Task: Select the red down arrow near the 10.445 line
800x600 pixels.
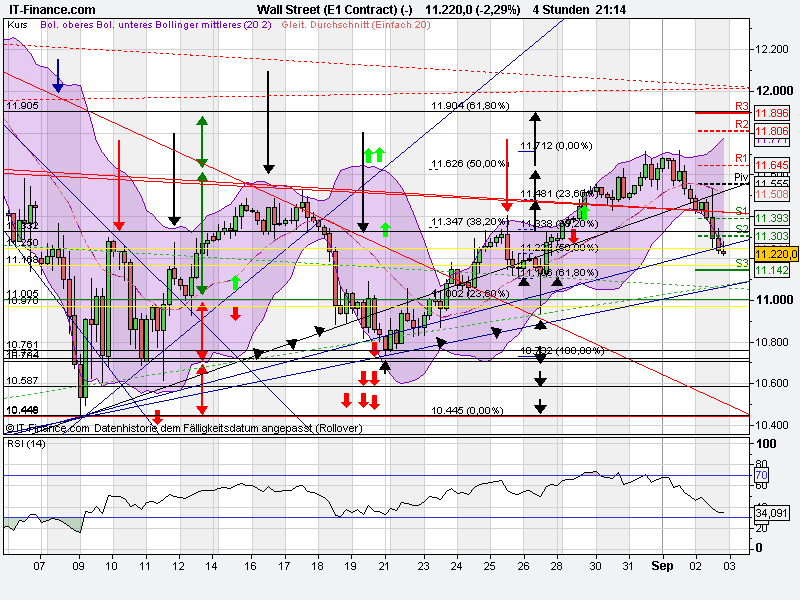Action: pyautogui.click(x=158, y=412)
